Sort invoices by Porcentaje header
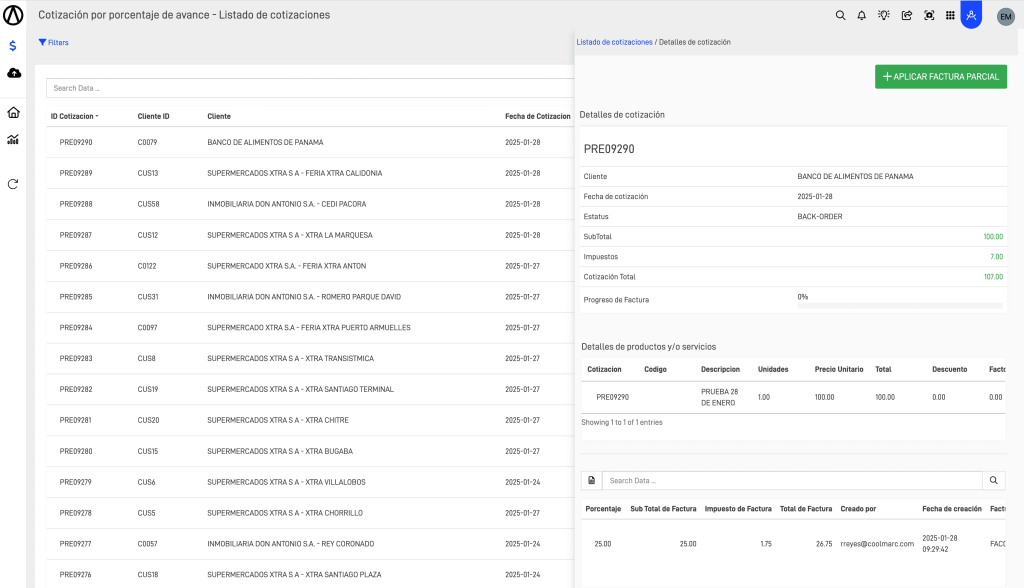 tap(603, 508)
